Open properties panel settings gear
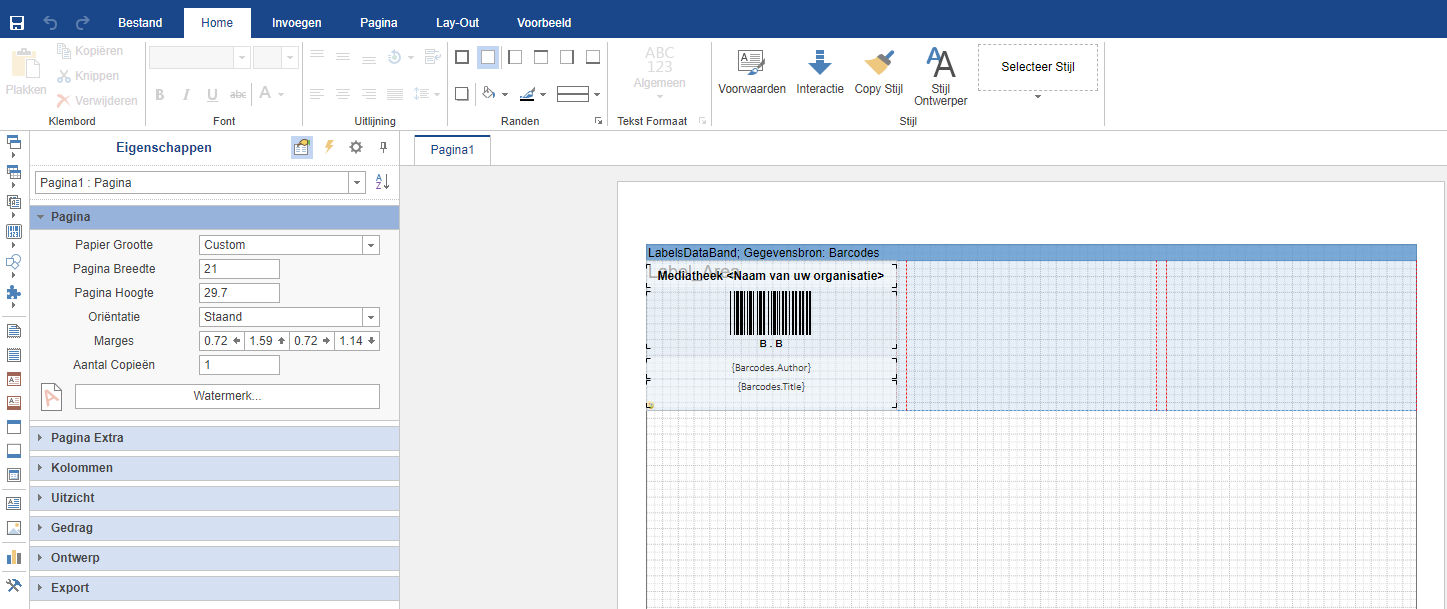 356,147
